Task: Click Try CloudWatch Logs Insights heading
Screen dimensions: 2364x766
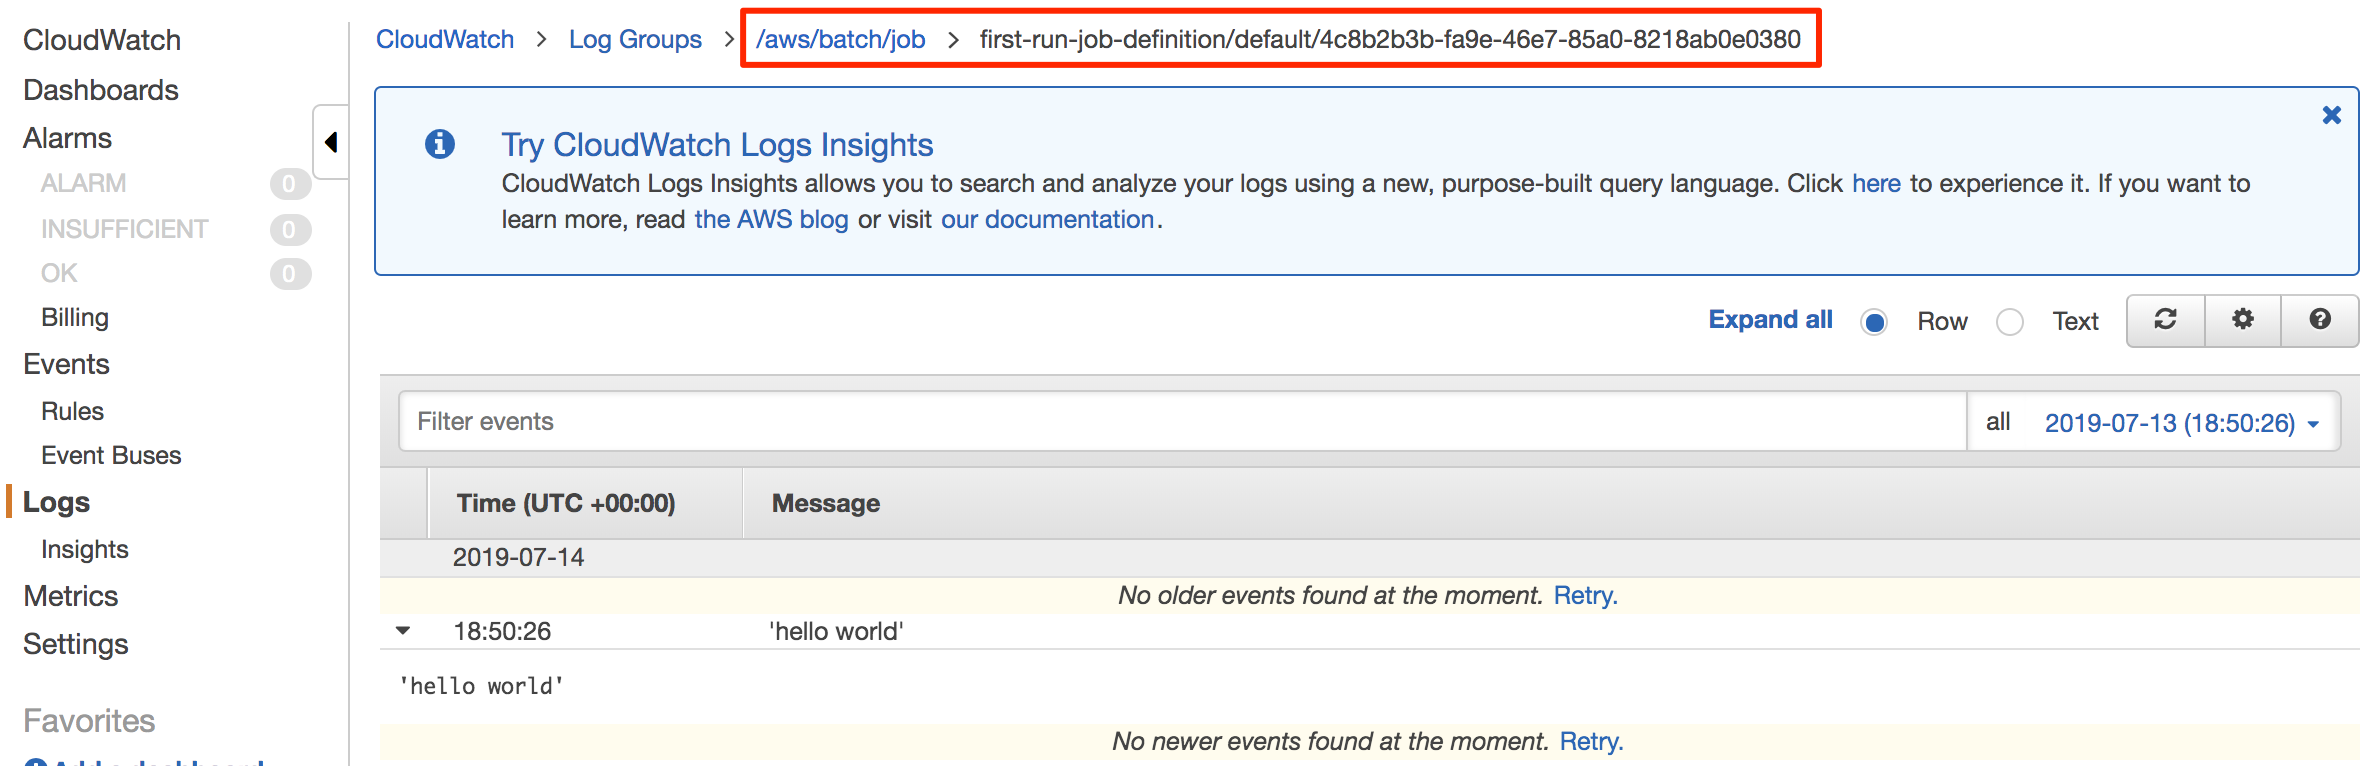Action: pos(717,145)
